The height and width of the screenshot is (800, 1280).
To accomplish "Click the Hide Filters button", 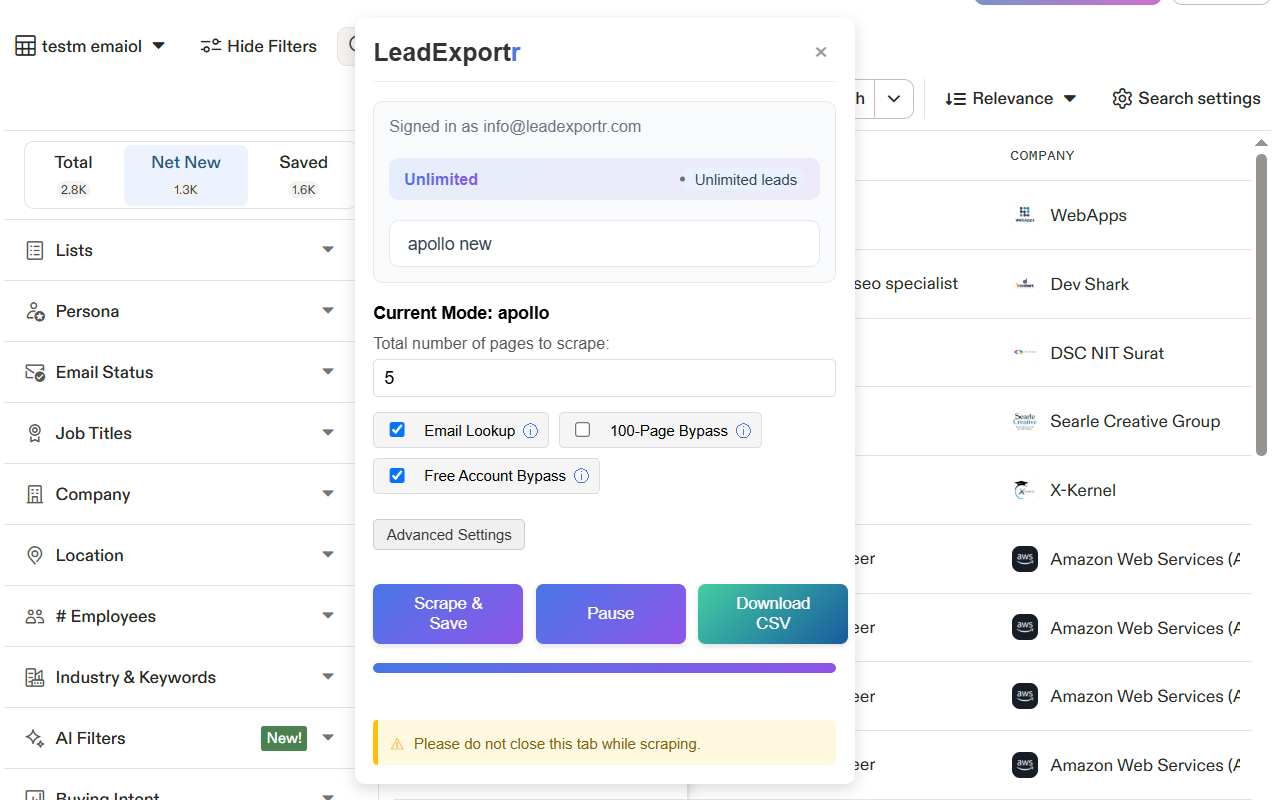I will [x=258, y=46].
